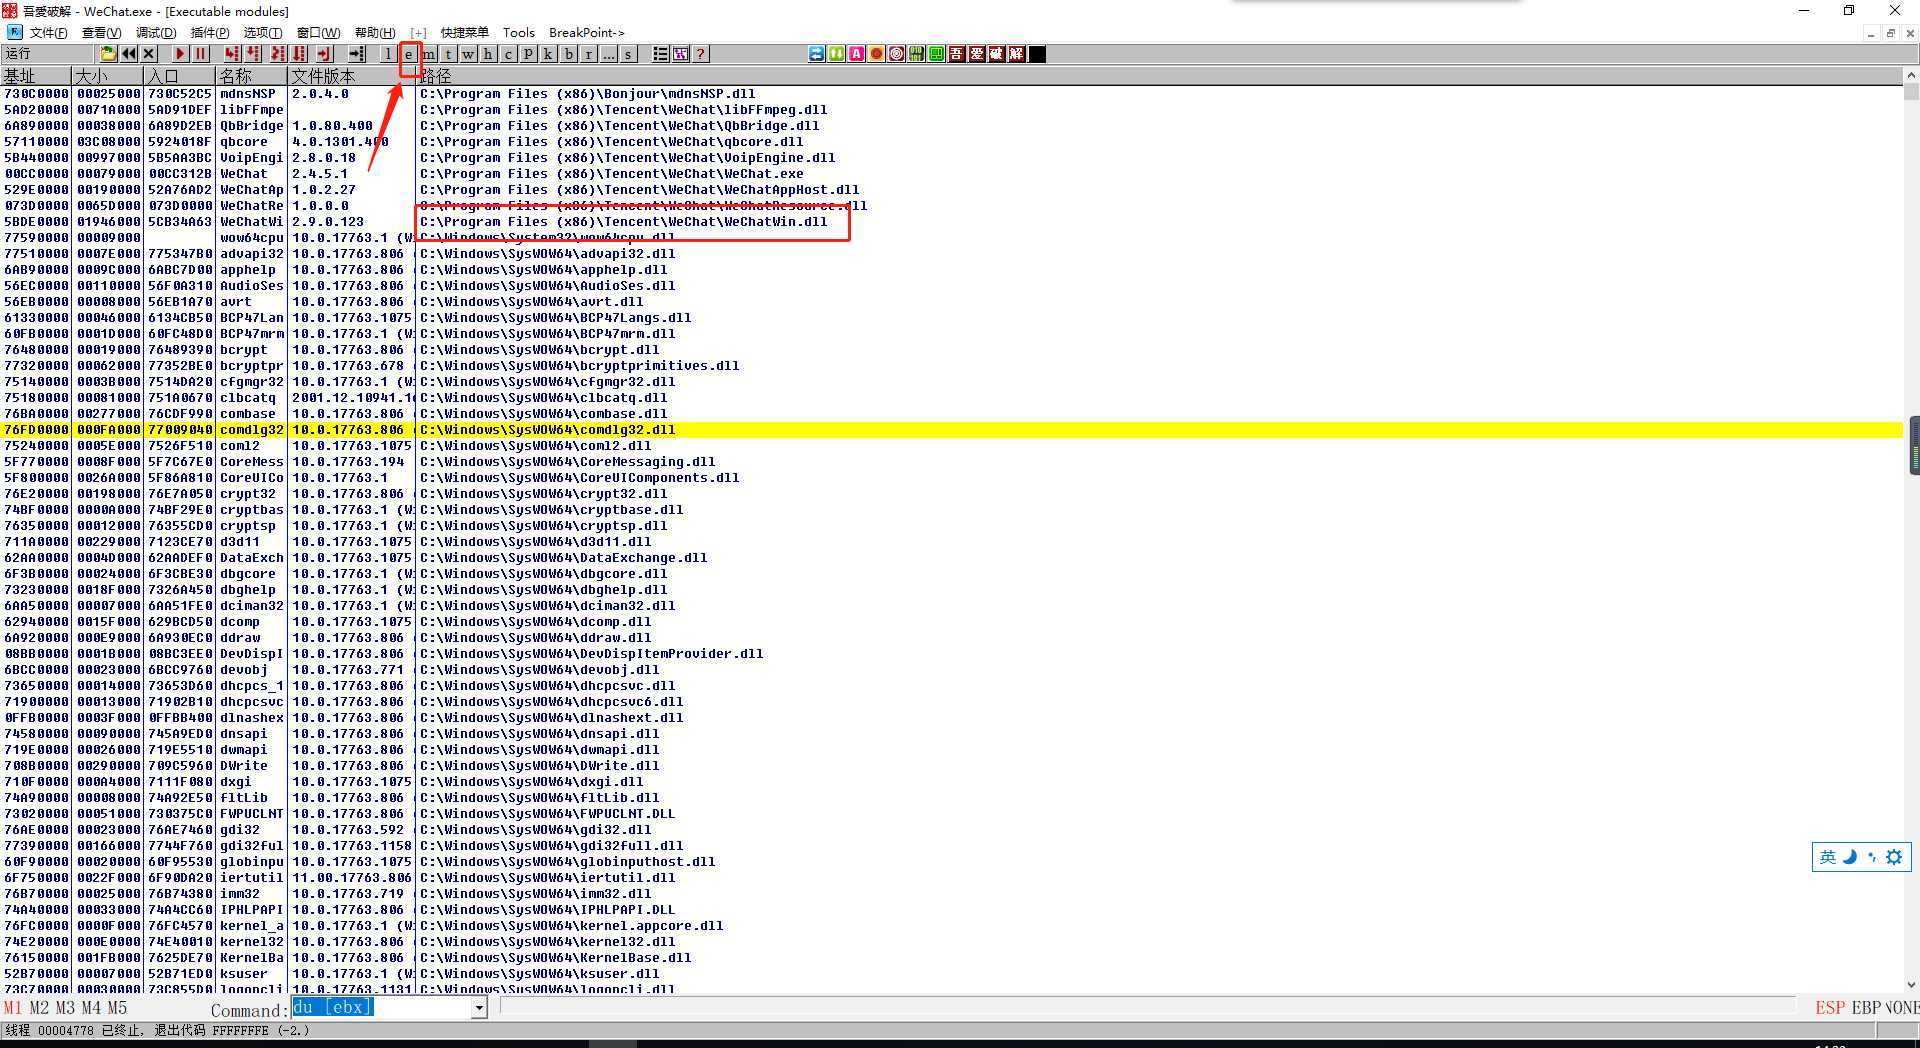Click the Trace over toolbar icon
This screenshot has height=1048, width=1920.
299,54
